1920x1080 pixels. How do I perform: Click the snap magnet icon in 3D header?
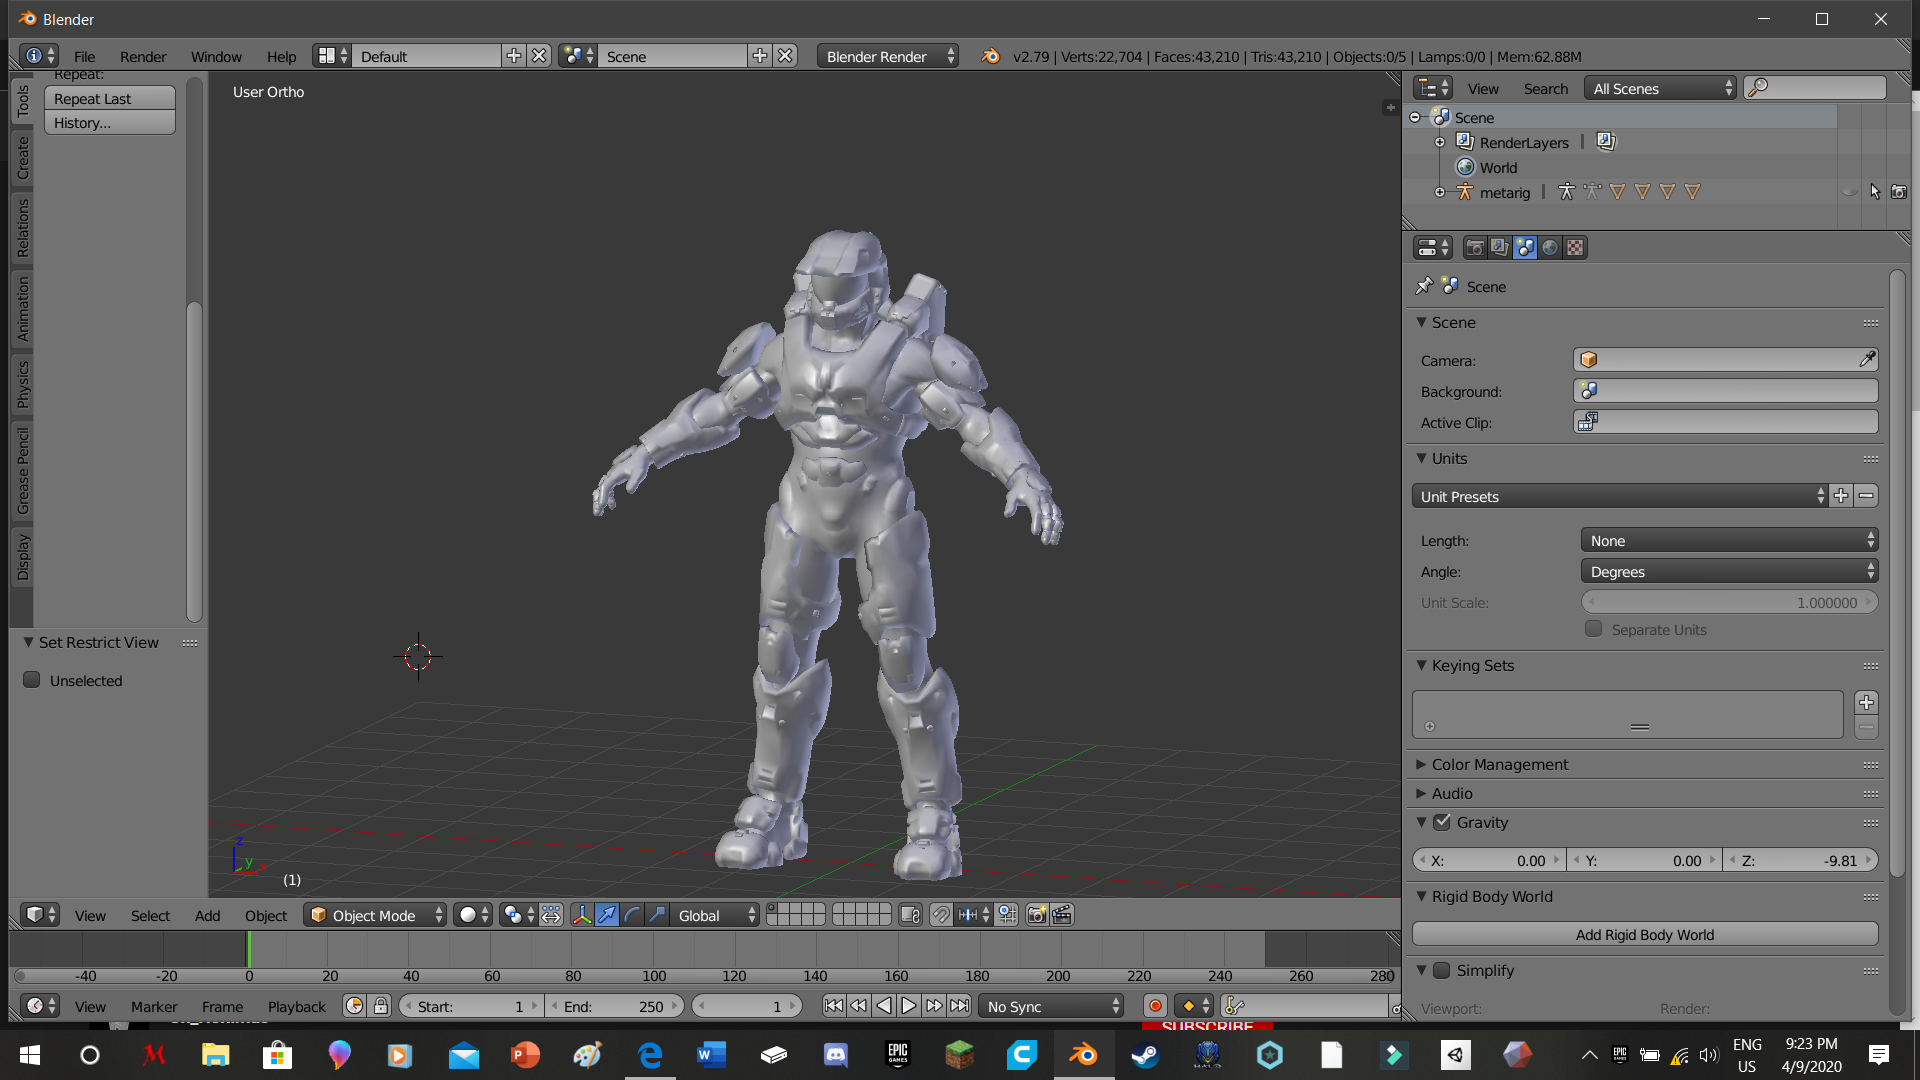coord(941,915)
